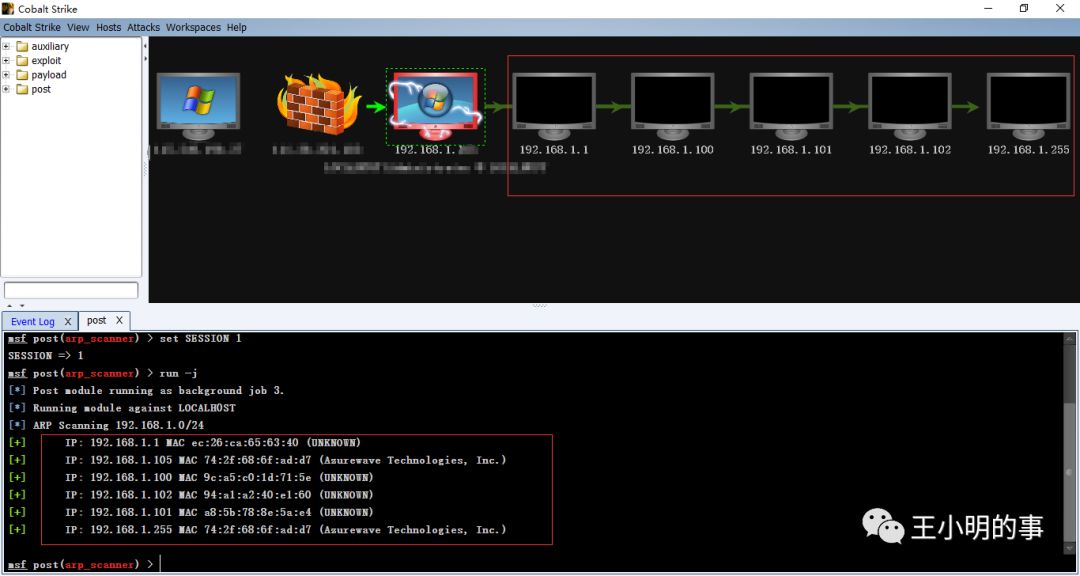Select host 192.168.1.102 monitor icon
The image size is (1080, 576).
click(909, 106)
